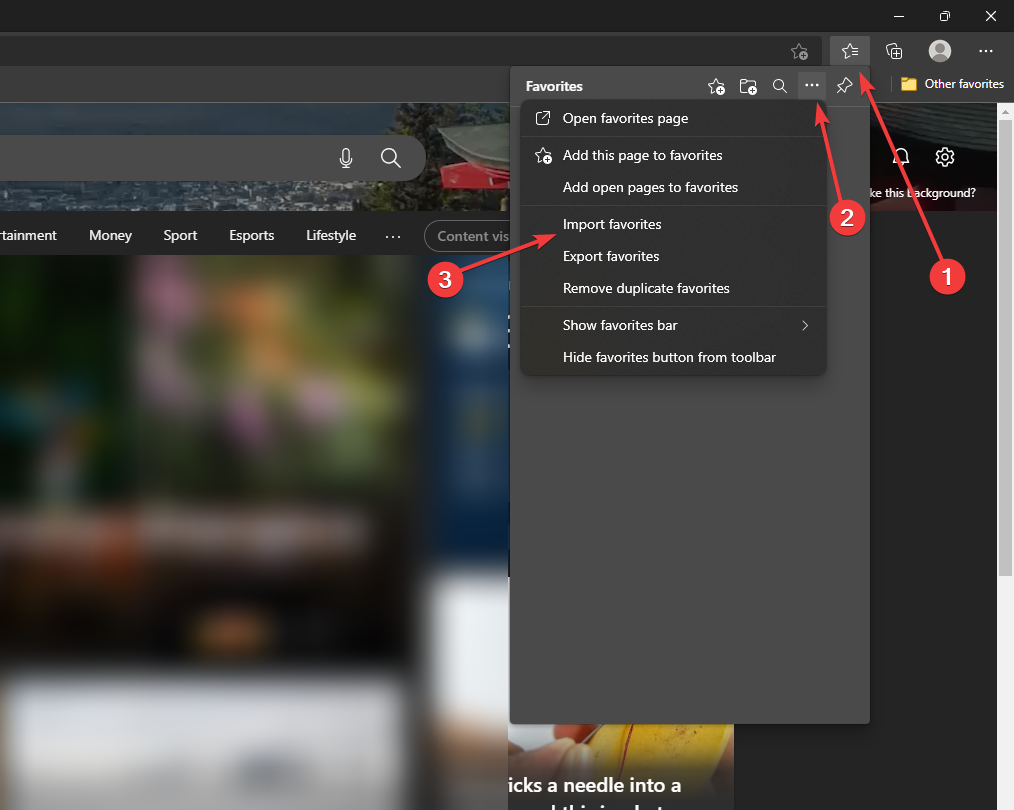Open the notifications bell icon
Image resolution: width=1014 pixels, height=810 pixels.
click(901, 157)
